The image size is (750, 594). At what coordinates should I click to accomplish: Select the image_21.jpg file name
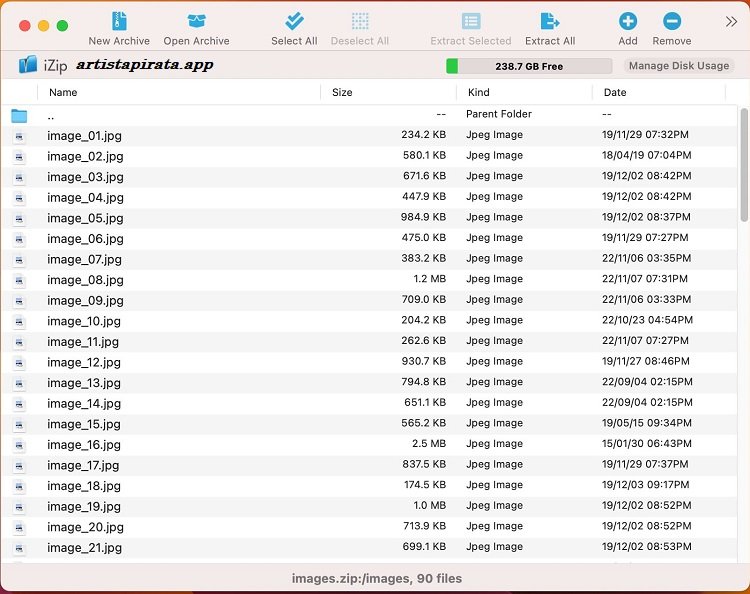(x=84, y=548)
